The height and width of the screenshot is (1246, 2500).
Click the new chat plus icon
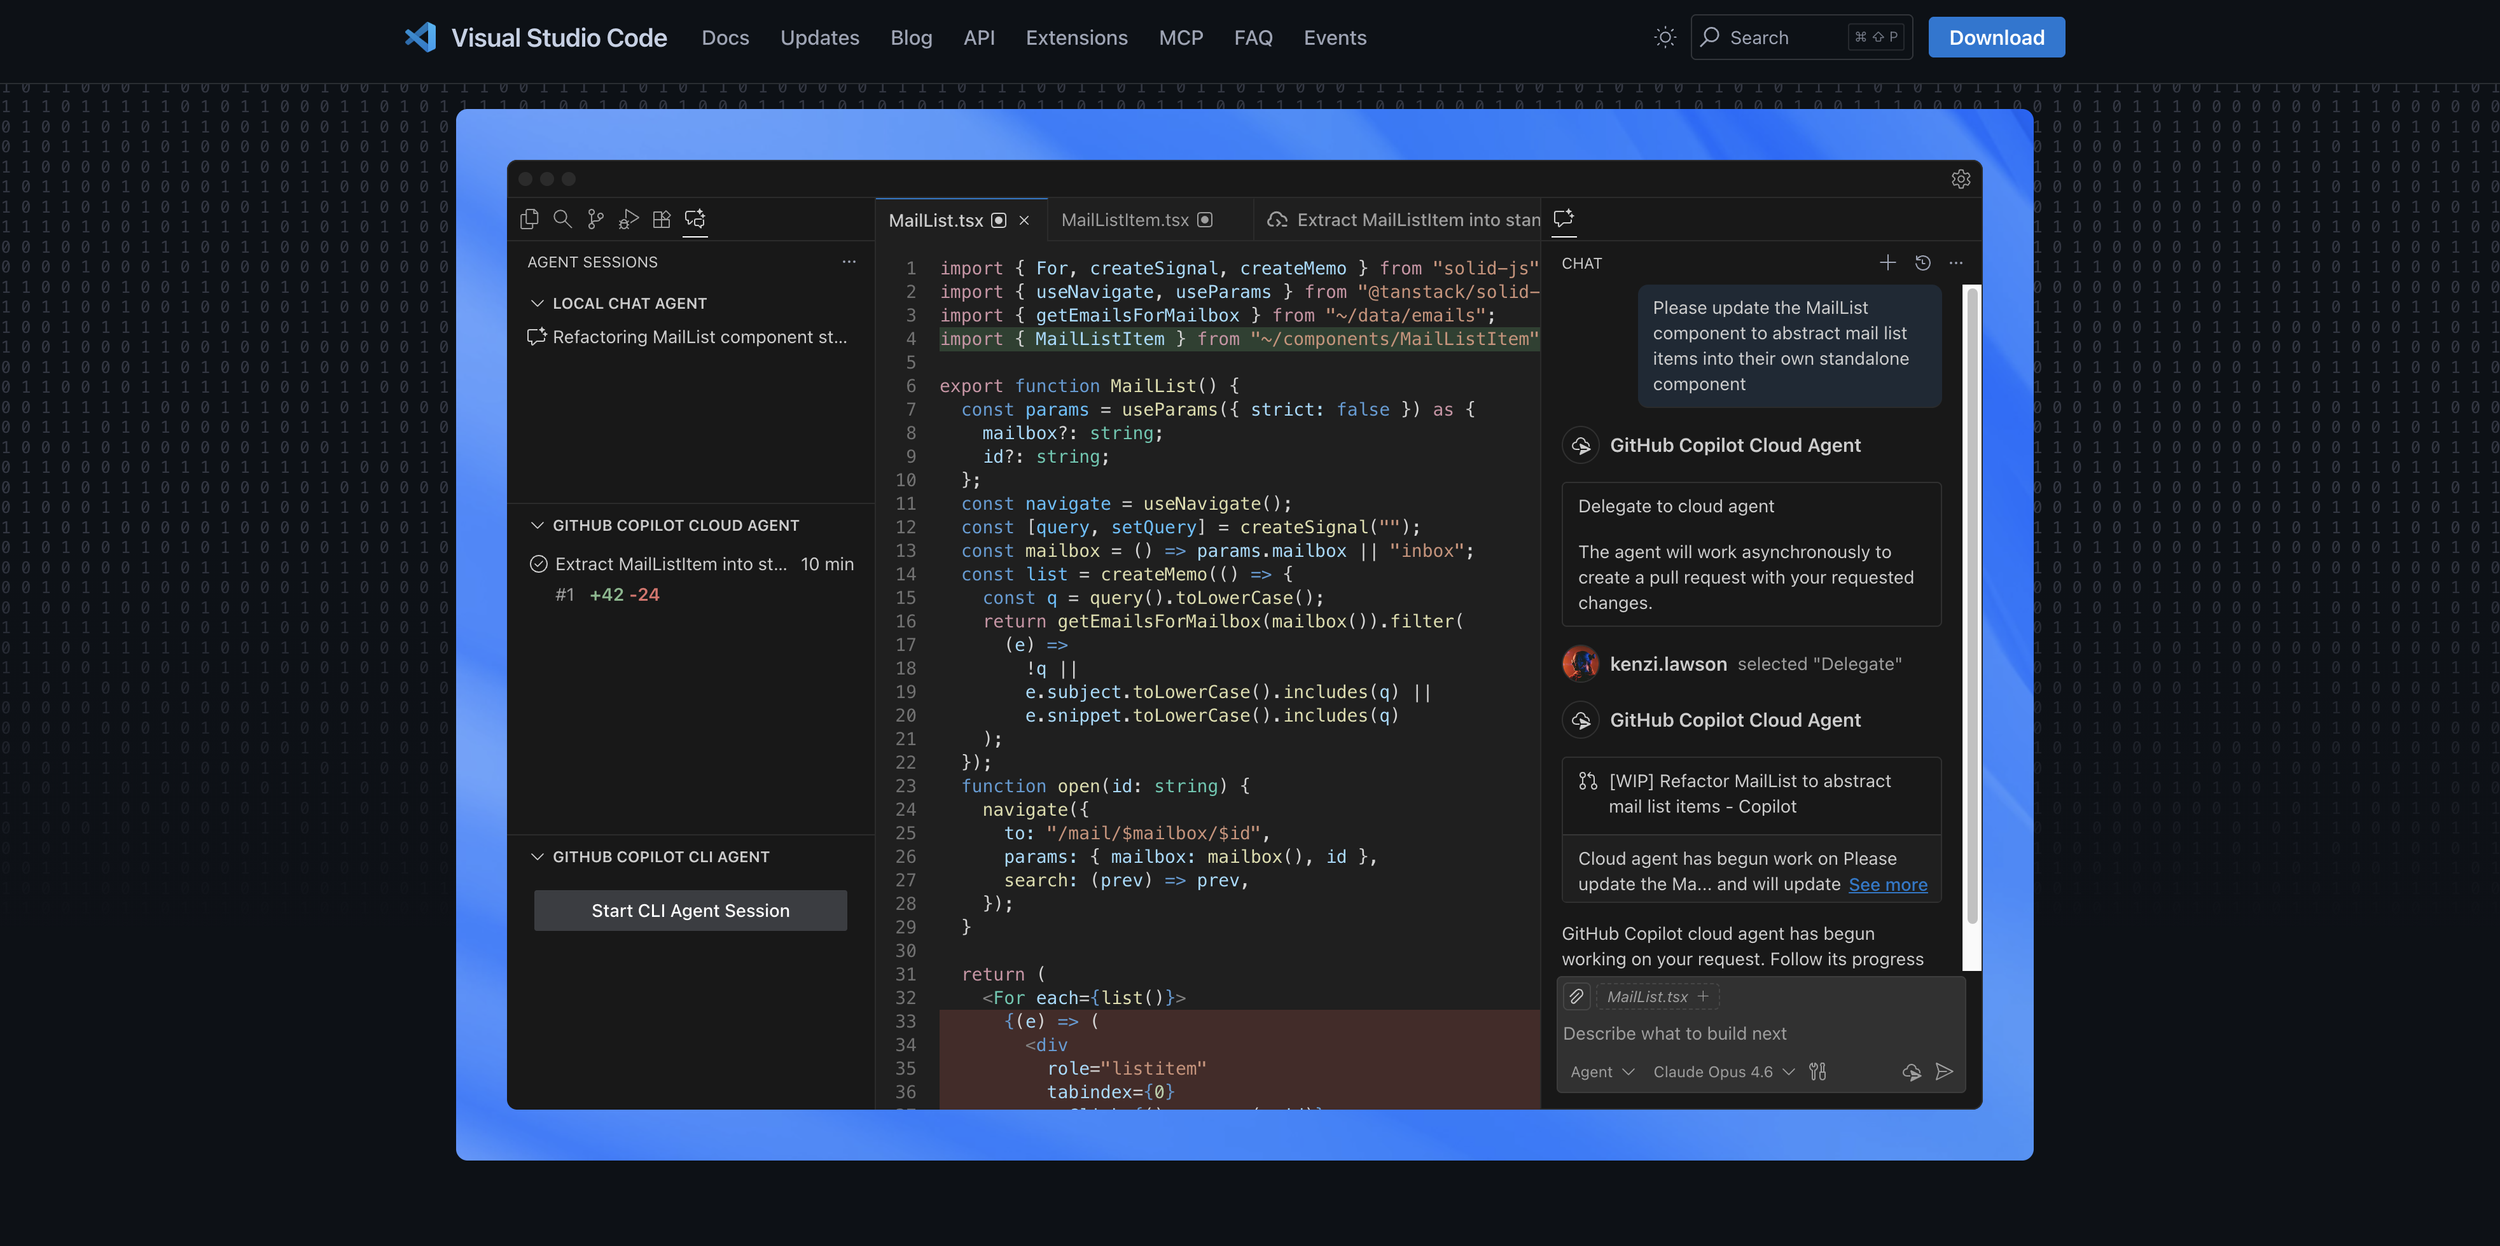[1887, 263]
